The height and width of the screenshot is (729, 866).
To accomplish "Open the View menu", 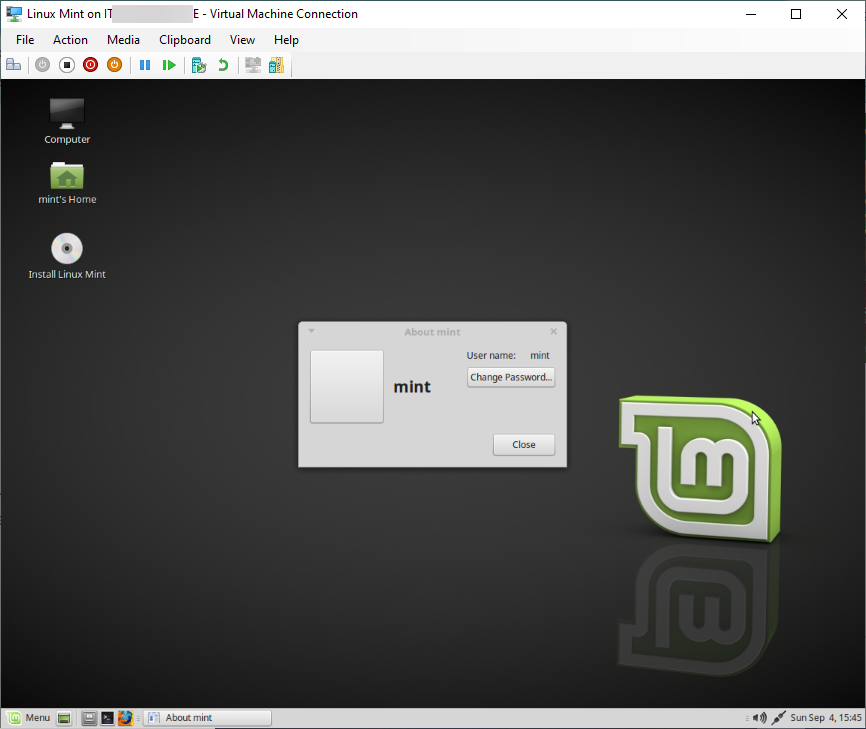I will (x=242, y=40).
